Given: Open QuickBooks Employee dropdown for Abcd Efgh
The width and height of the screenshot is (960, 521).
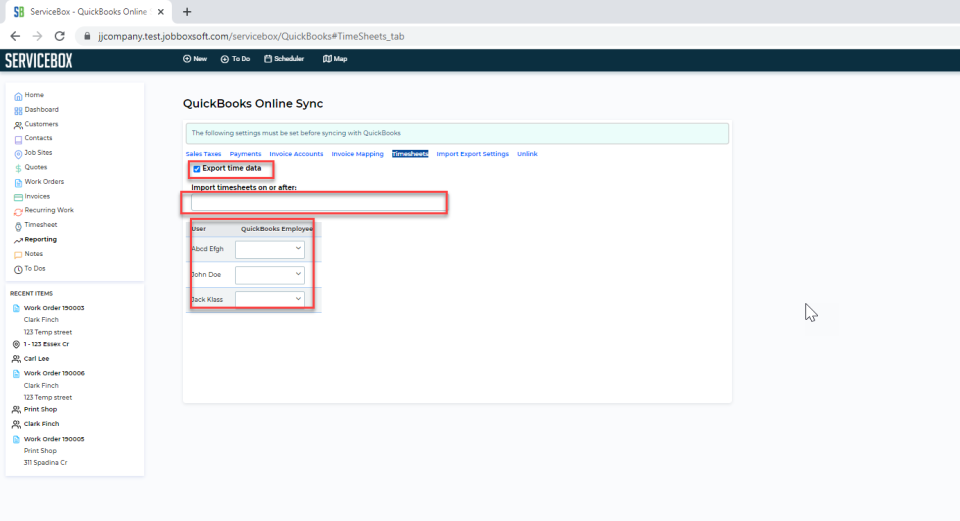Looking at the screenshot, I should tap(269, 249).
